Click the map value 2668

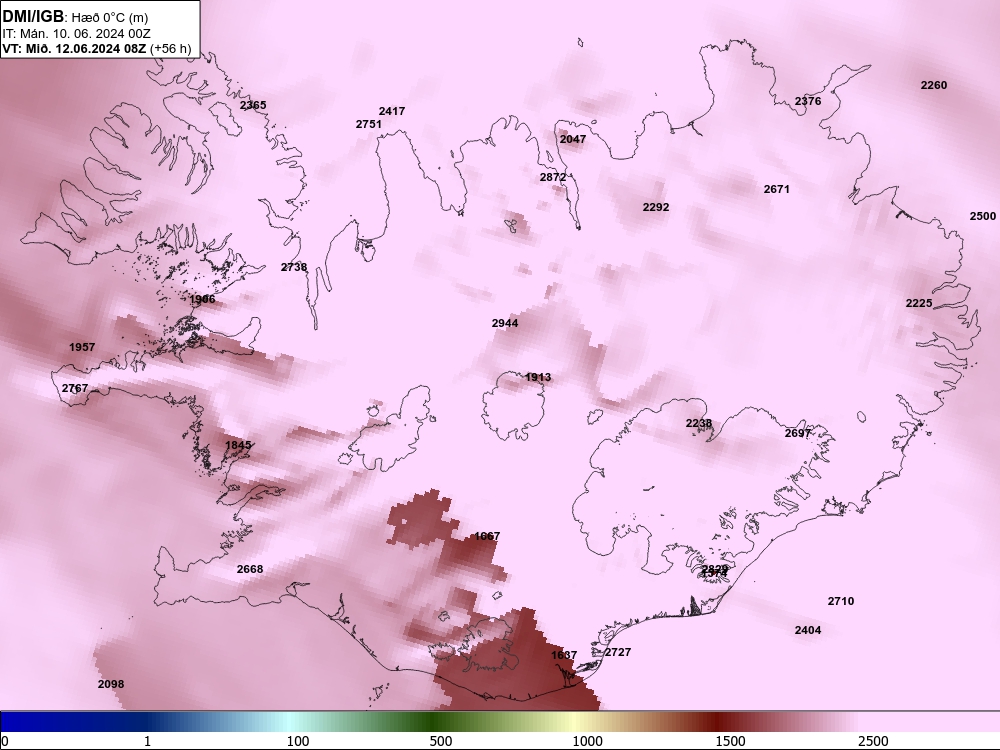[x=250, y=570]
